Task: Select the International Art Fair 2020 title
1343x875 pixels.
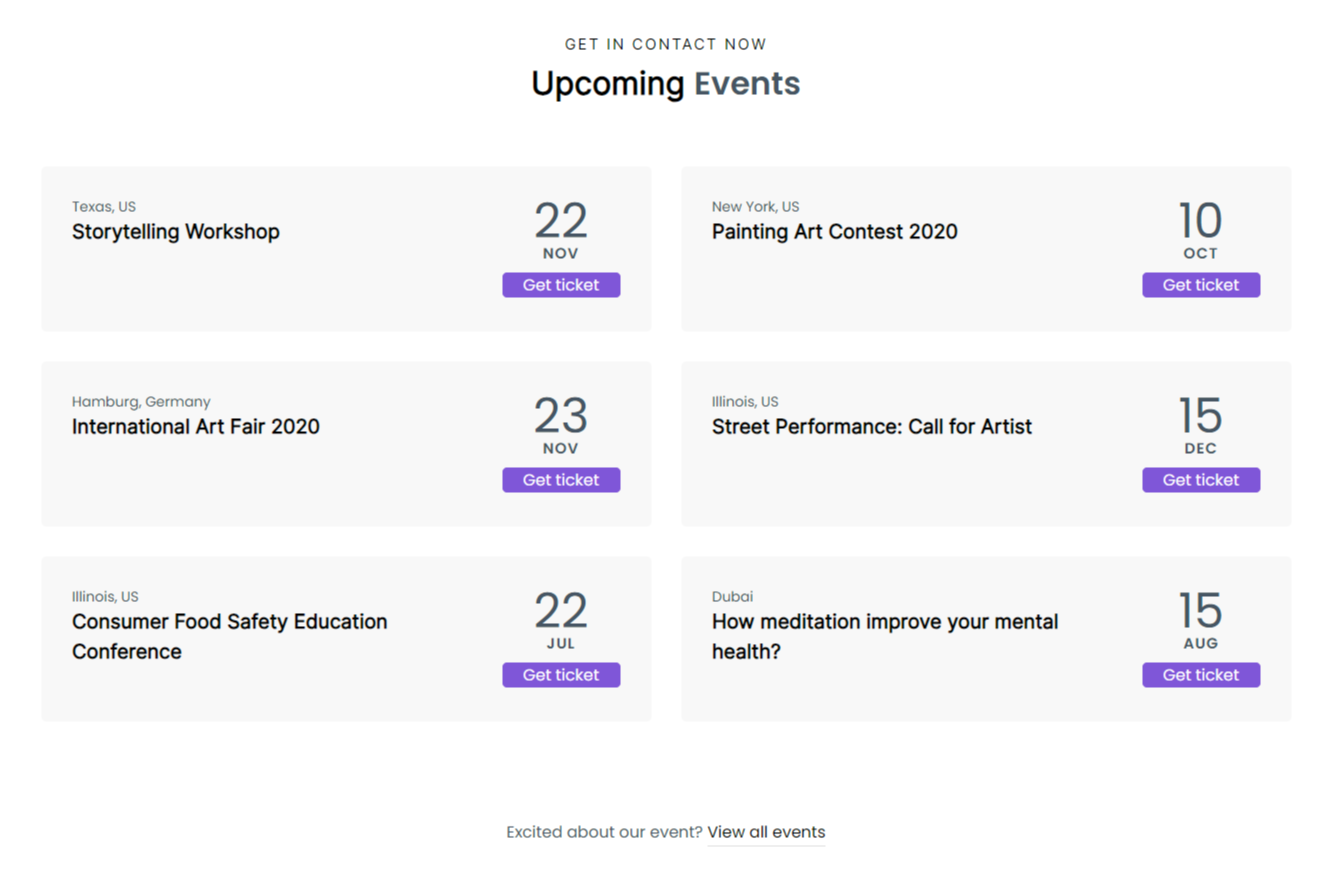Action: [x=195, y=426]
